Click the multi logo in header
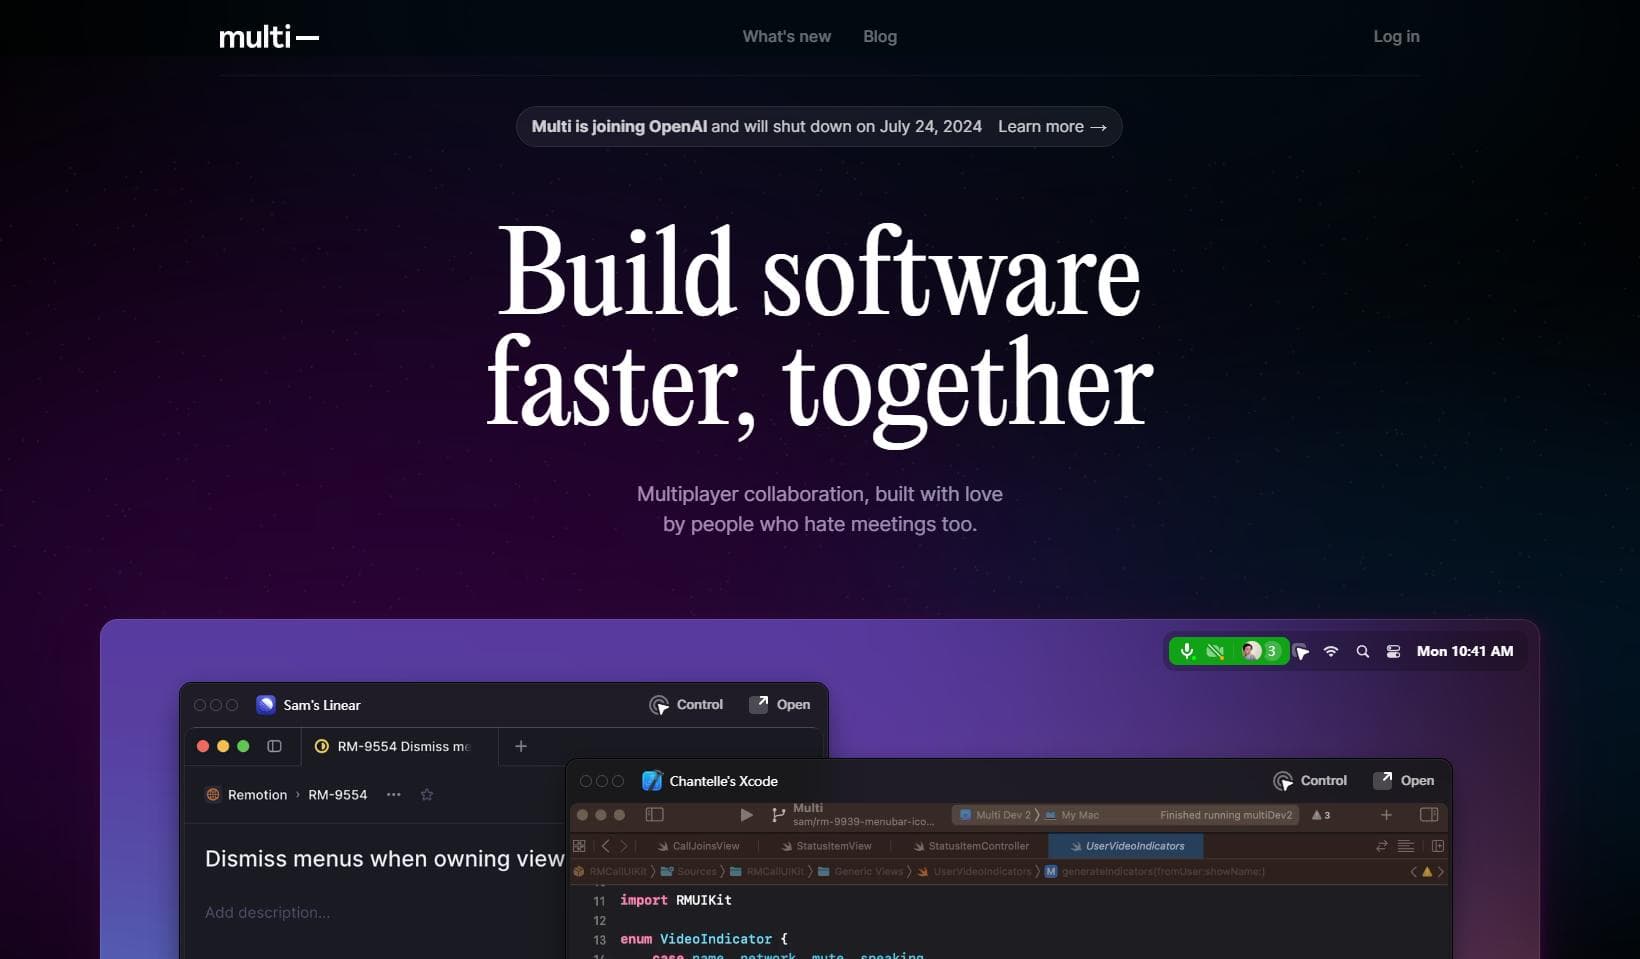The height and width of the screenshot is (959, 1640). 269,37
